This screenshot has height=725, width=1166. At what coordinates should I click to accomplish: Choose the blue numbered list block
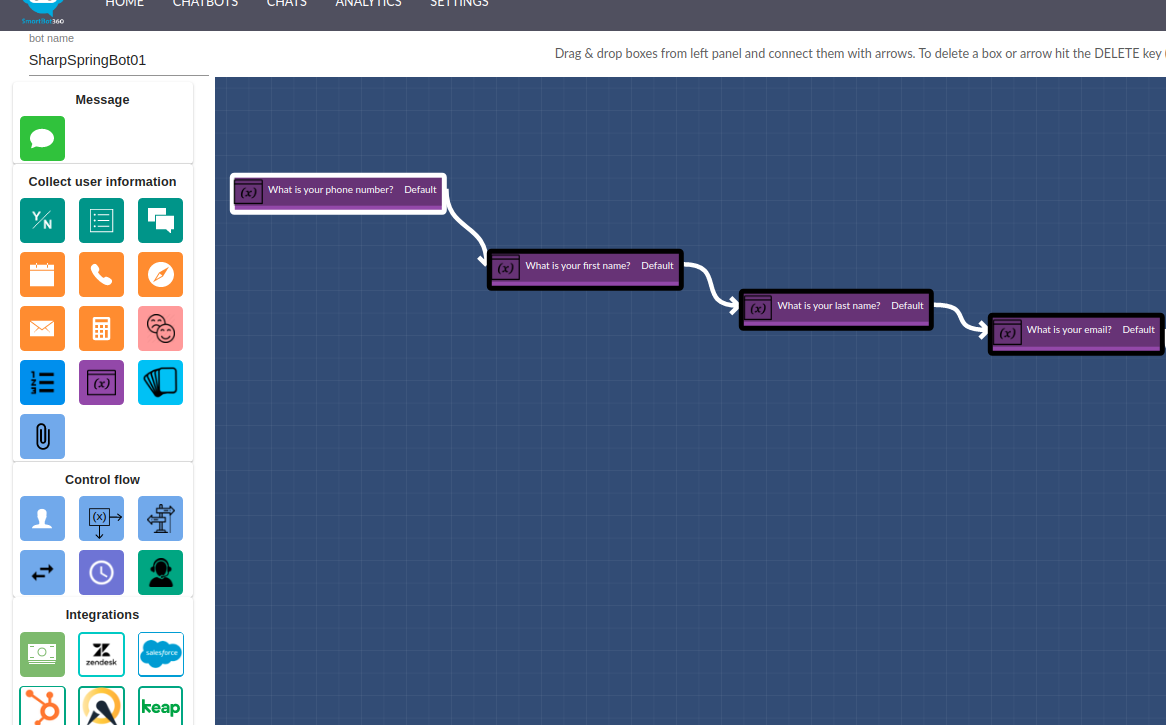tap(42, 382)
